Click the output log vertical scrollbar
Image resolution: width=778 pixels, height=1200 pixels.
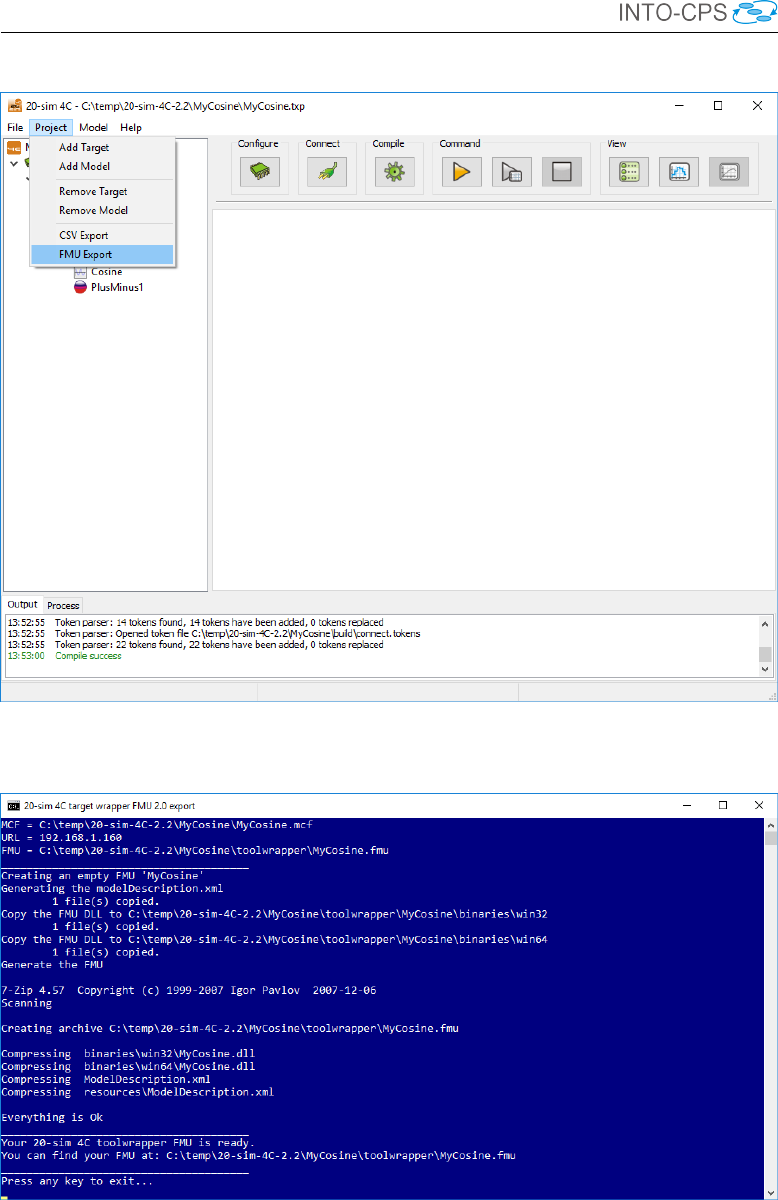[765, 645]
